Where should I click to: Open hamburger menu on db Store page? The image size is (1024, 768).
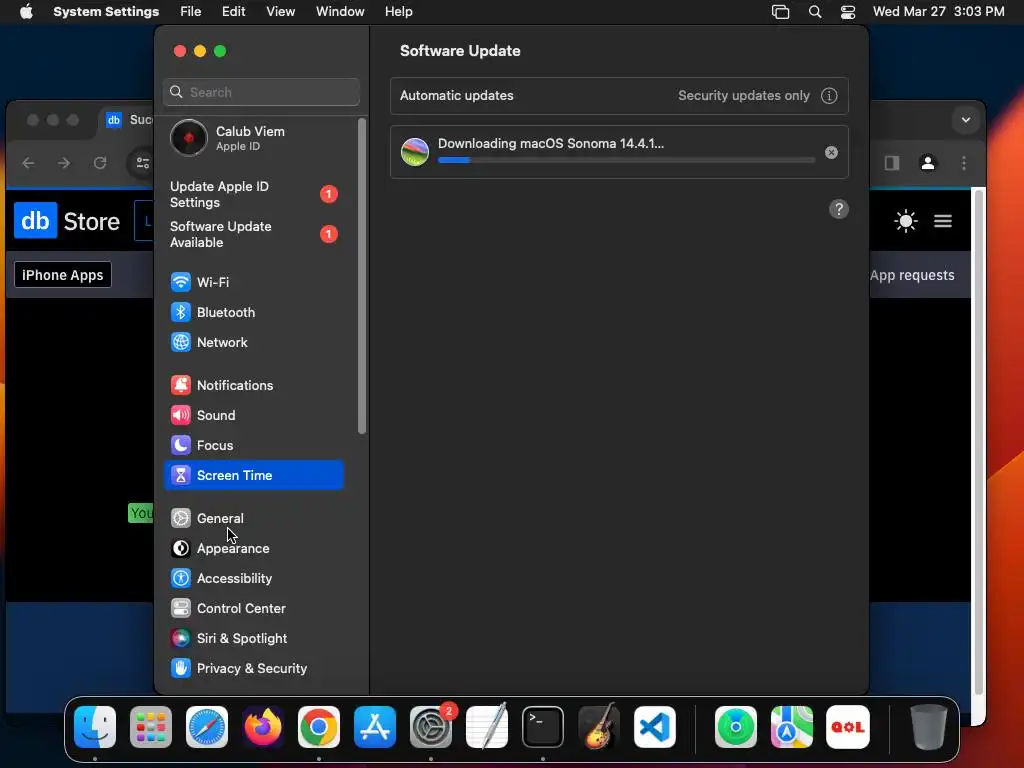pos(942,221)
